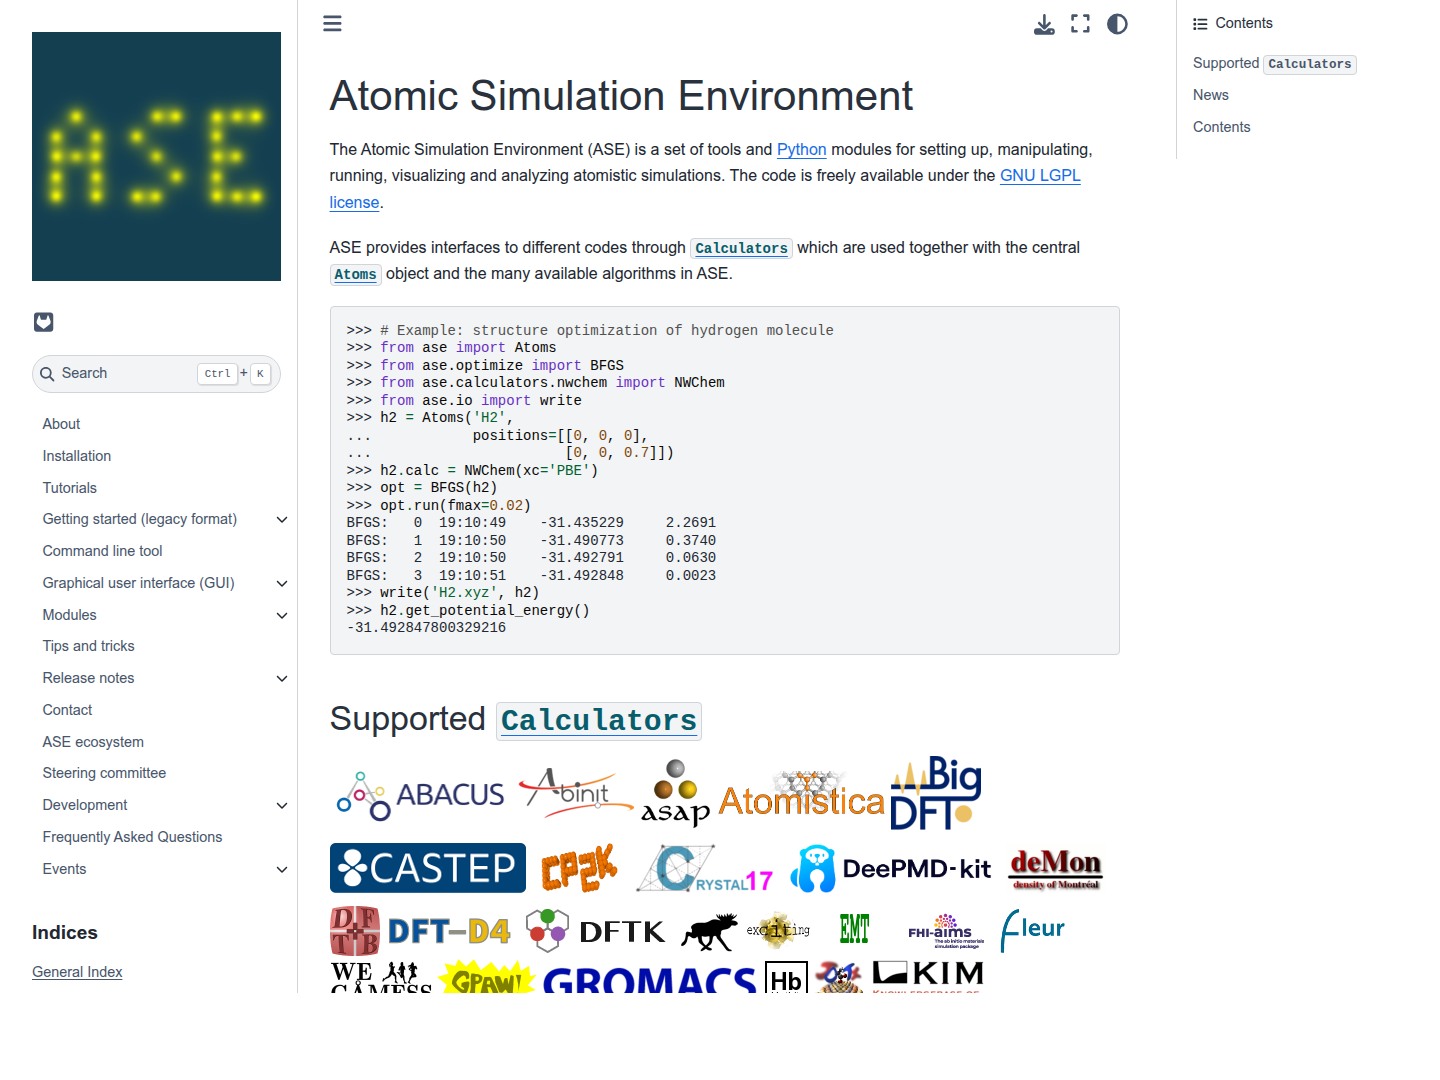This screenshot has width=1440, height=1080.
Task: Click Calculators link in Supported heading
Action: (599, 721)
